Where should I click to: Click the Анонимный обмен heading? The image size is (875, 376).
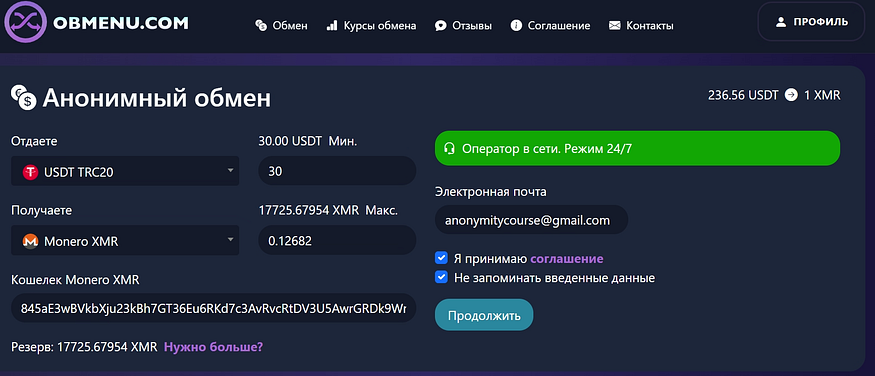[157, 99]
